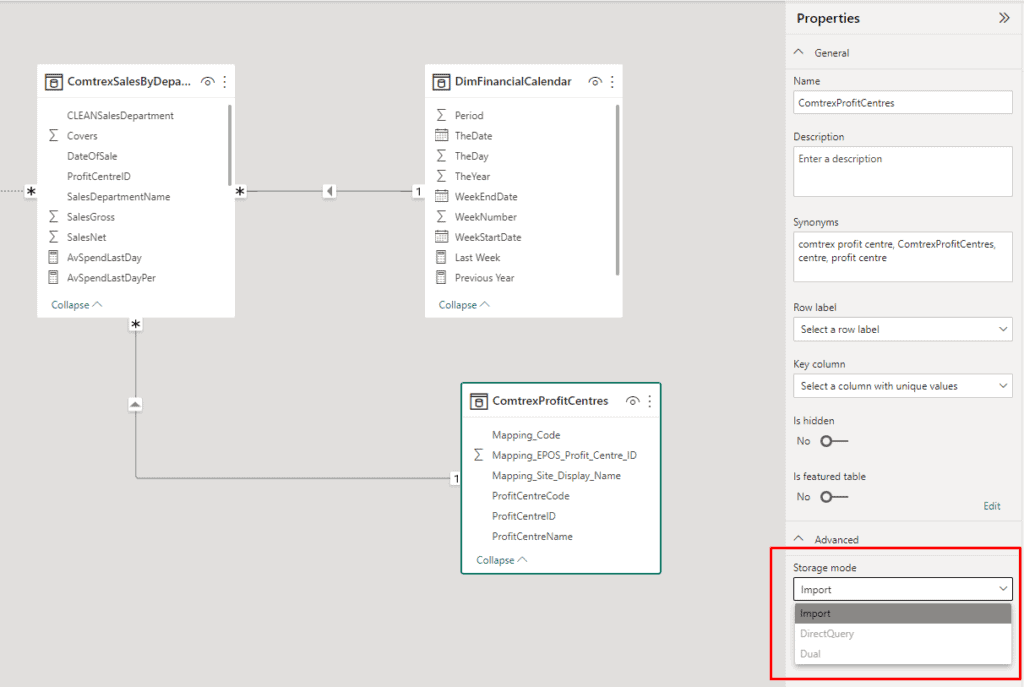Click the eye icon on DimFinancialCalendar

[x=594, y=82]
